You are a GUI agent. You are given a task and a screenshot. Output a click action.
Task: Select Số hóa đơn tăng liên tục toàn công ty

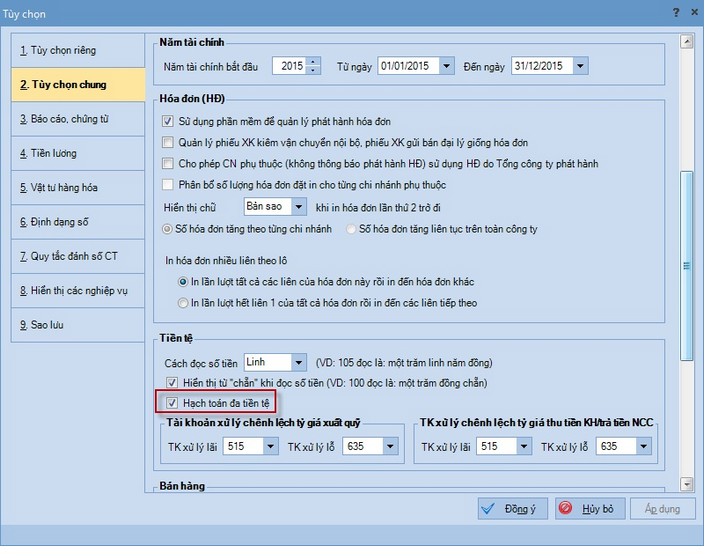[351, 229]
